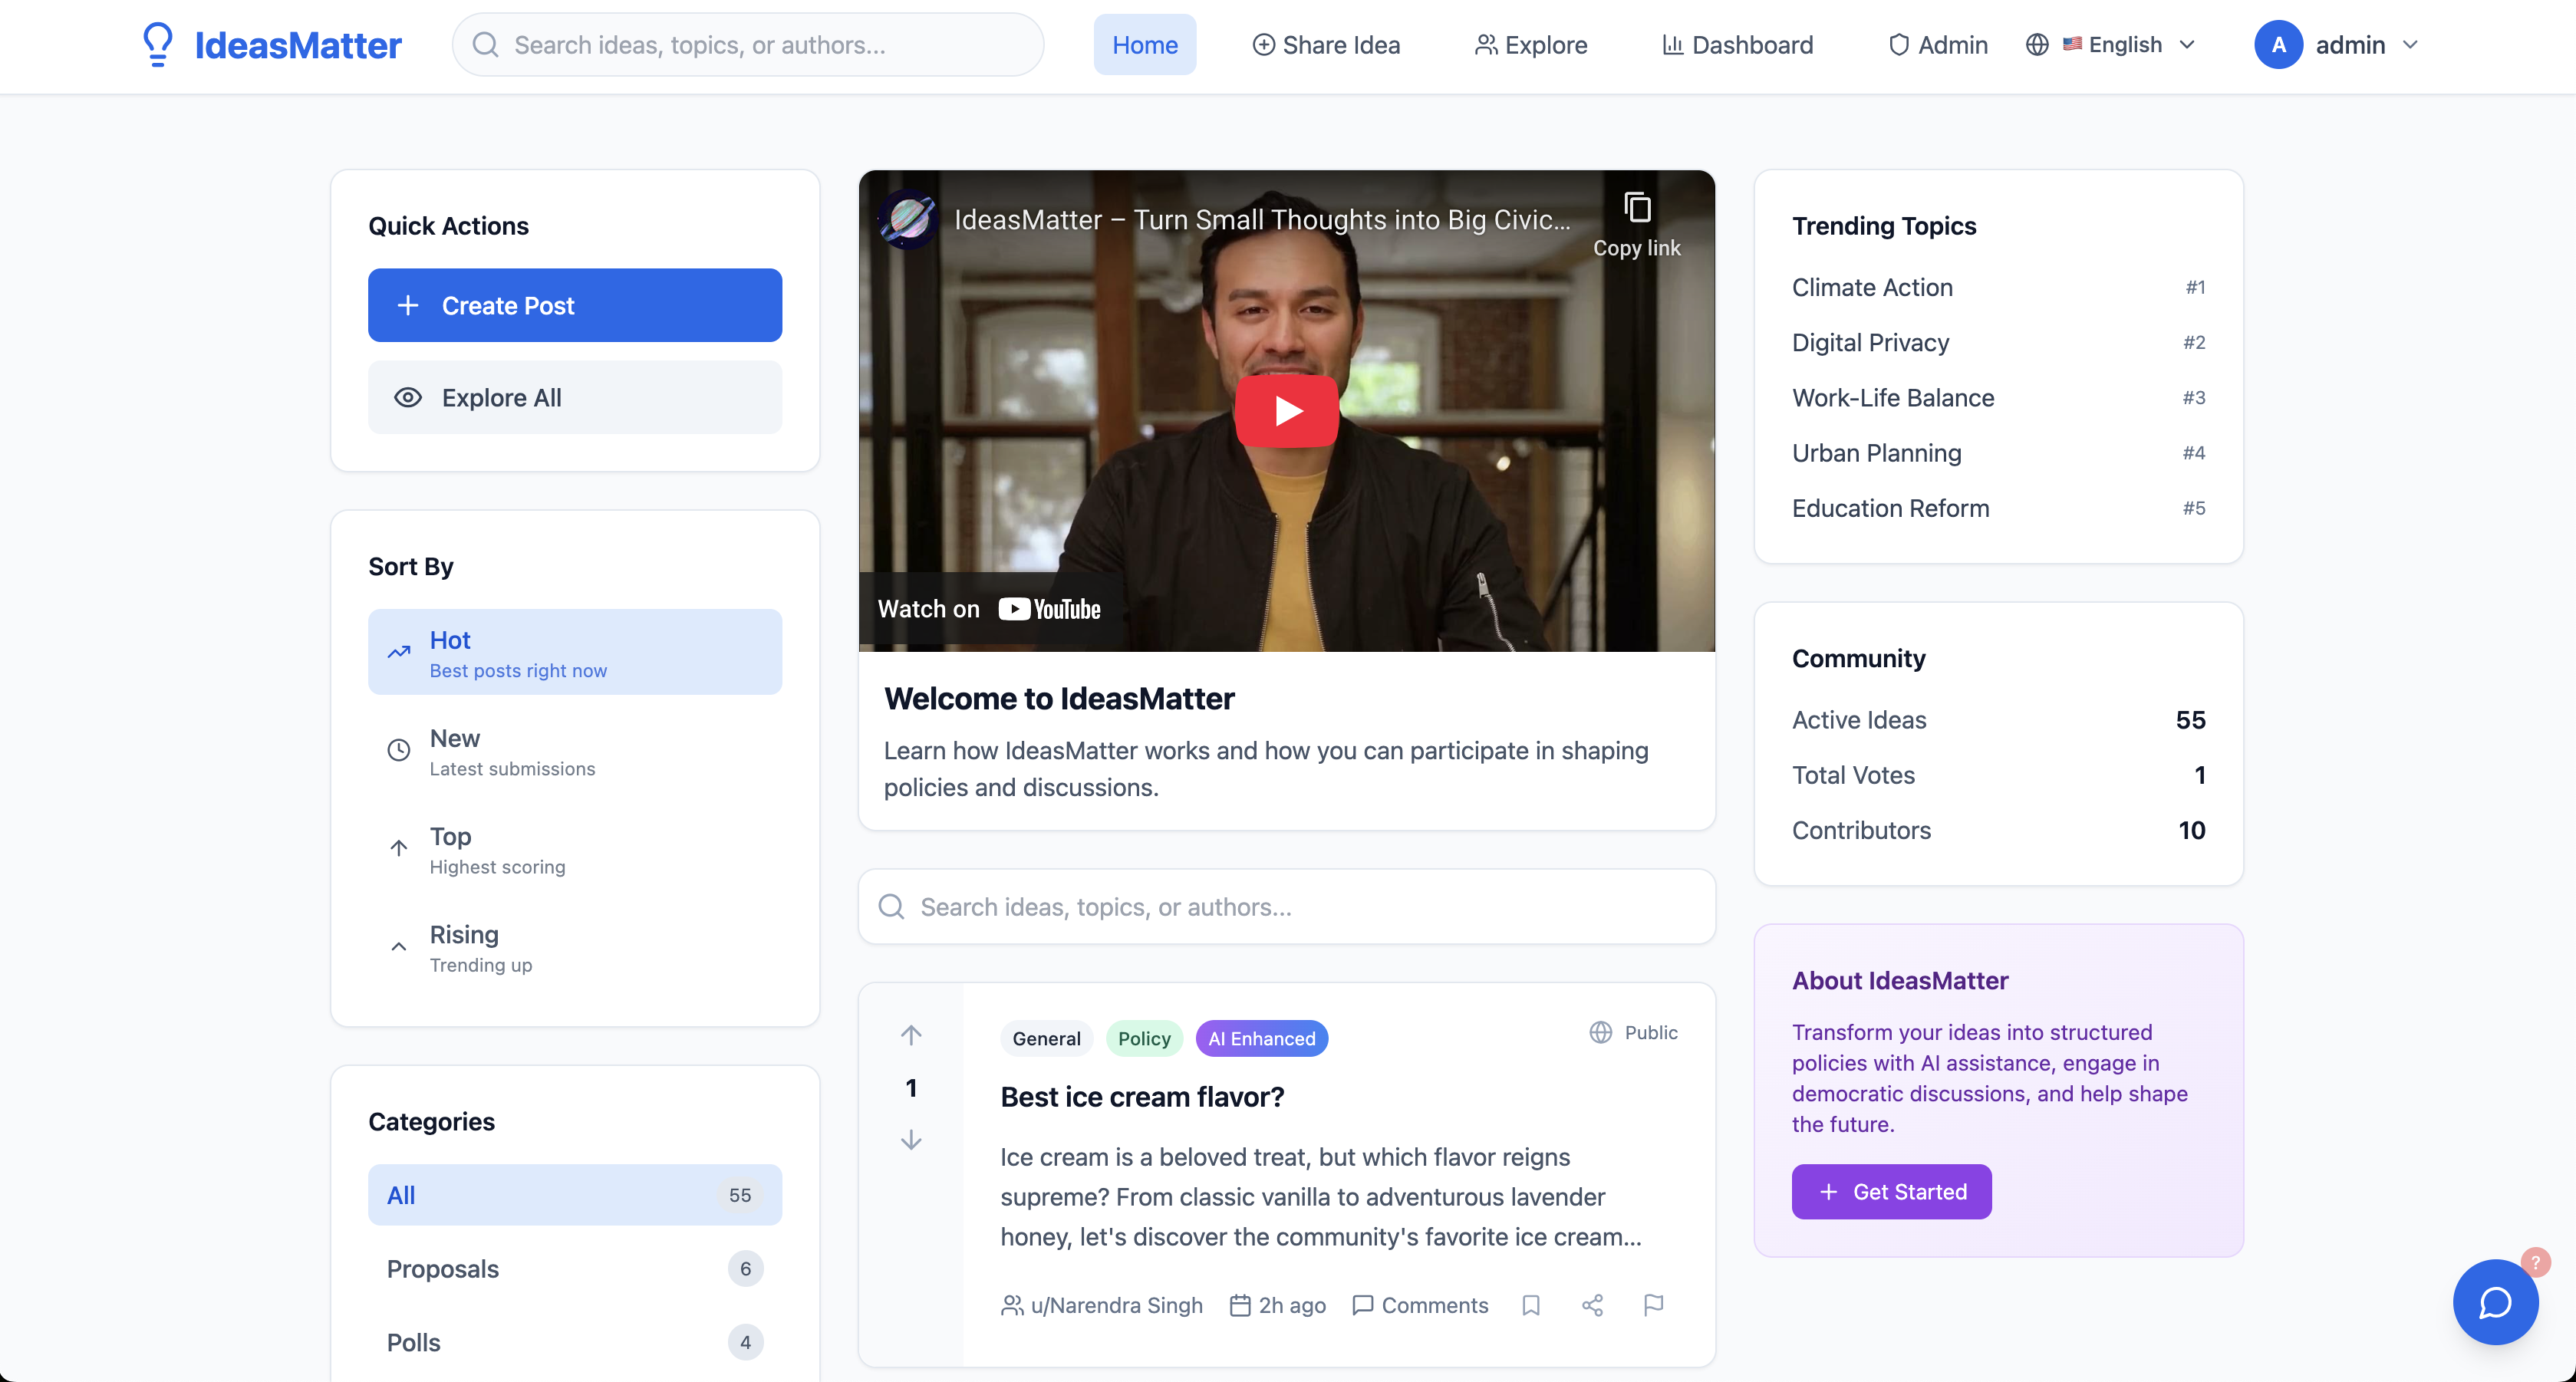Upvote the ice cream flavor post
Screen dimensions: 2576x1382
tap(910, 1035)
